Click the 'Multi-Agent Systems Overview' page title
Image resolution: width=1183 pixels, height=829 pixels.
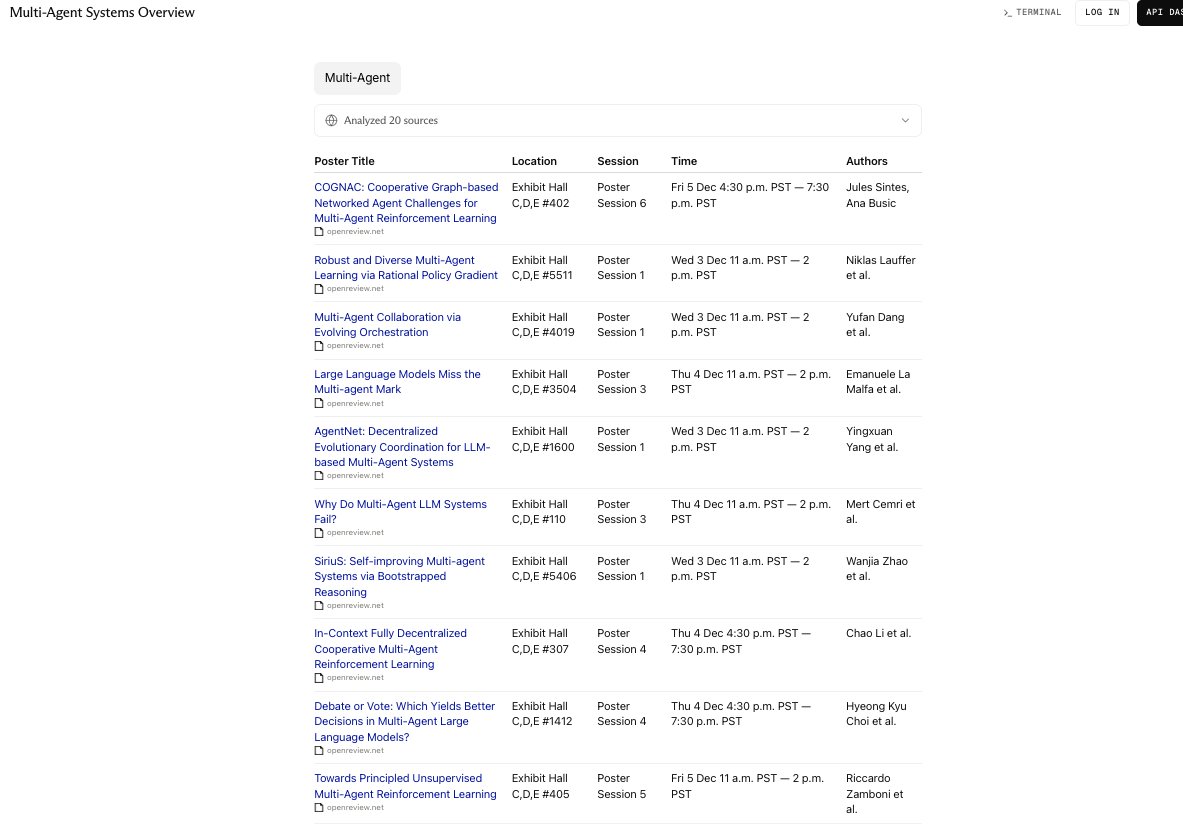click(102, 12)
